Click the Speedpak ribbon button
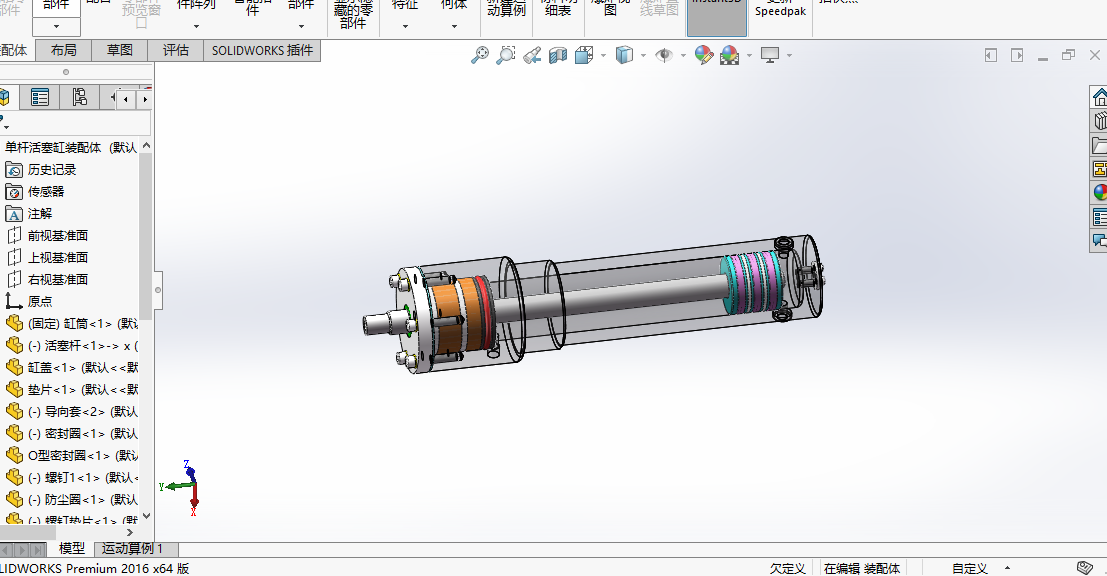Viewport: 1107px width, 576px height. [x=780, y=10]
